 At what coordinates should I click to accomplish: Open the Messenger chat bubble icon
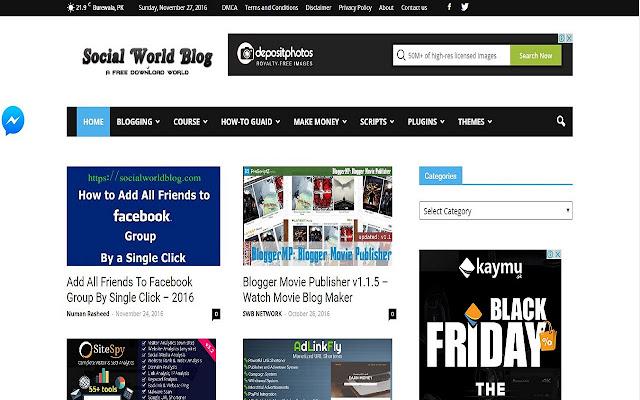(x=13, y=120)
